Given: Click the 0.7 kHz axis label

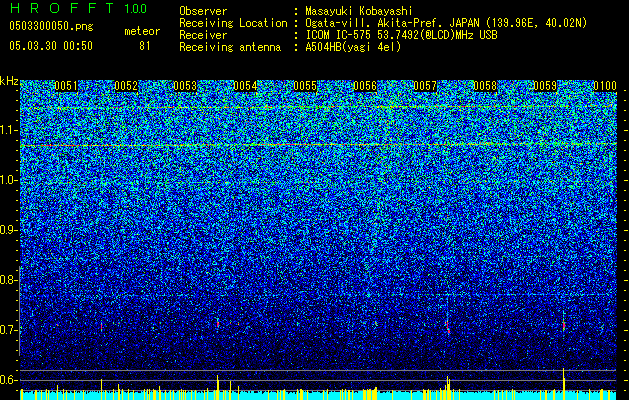Looking at the screenshot, I should [x=9, y=330].
